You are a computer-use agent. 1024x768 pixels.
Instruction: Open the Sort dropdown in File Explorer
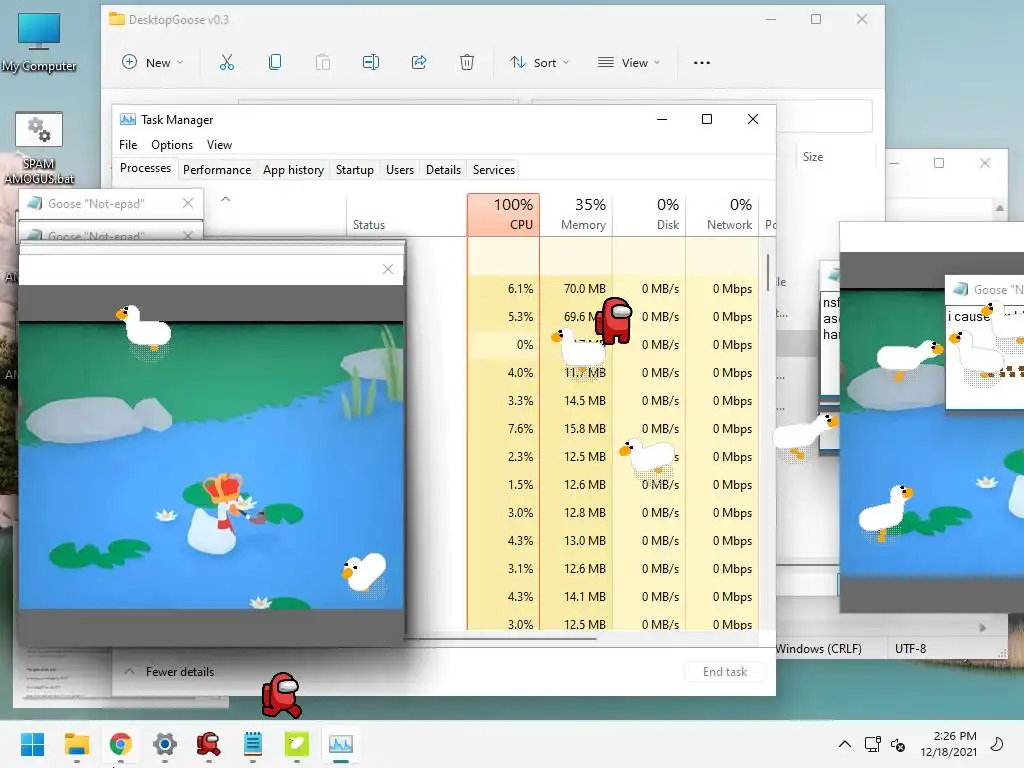[x=539, y=63]
